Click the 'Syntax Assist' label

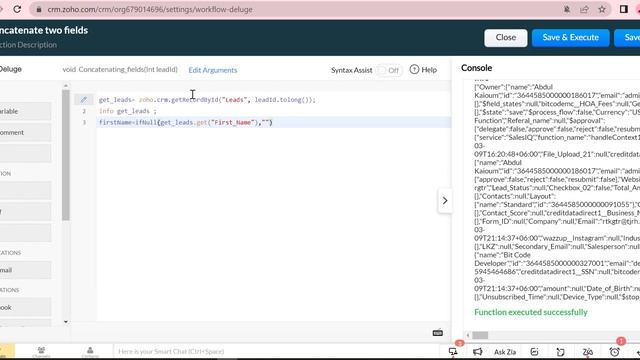[351, 70]
